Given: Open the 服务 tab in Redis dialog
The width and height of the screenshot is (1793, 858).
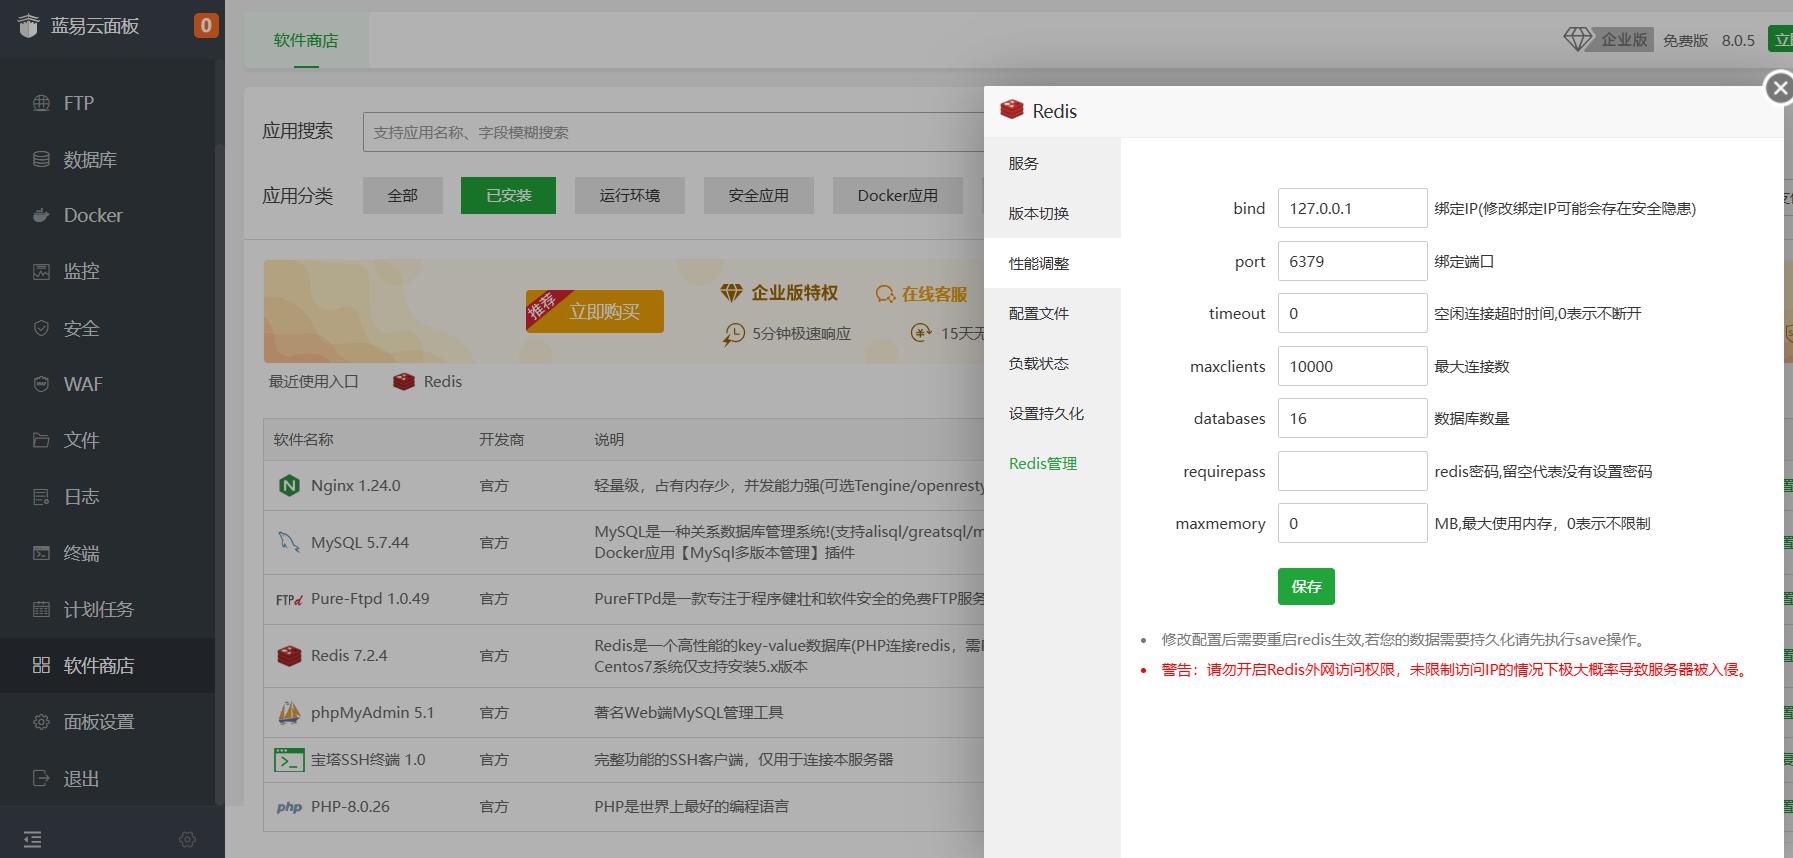Looking at the screenshot, I should tap(1052, 163).
